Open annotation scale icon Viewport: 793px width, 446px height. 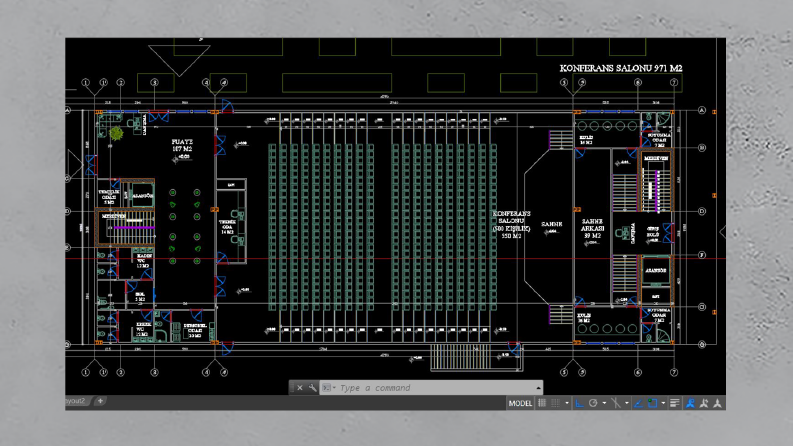(717, 403)
